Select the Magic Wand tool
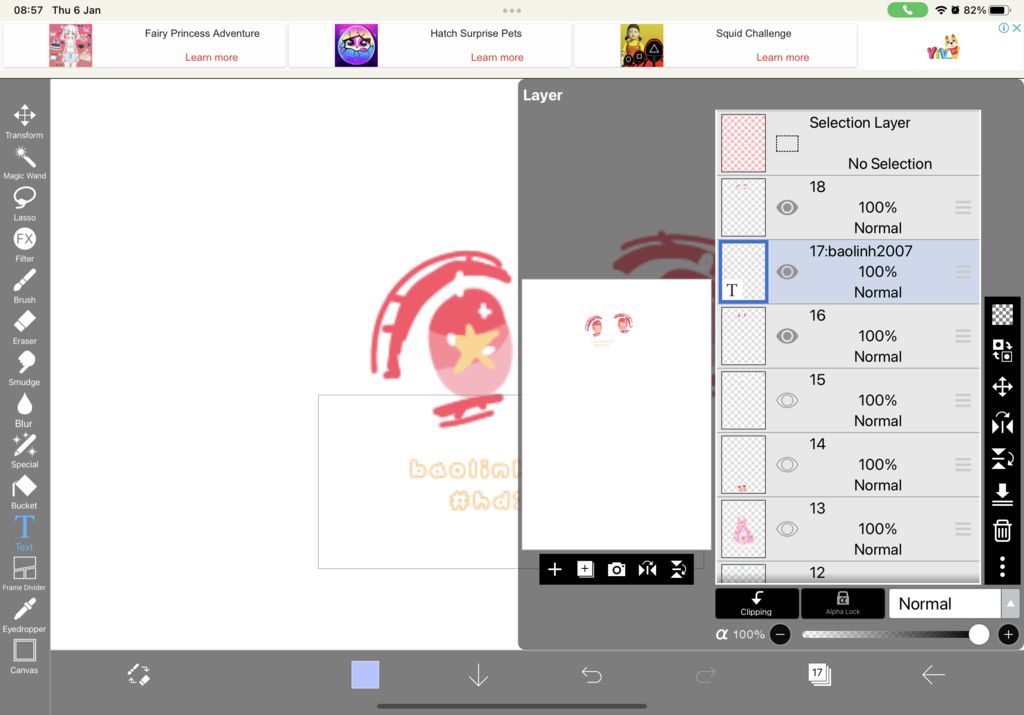The width and height of the screenshot is (1024, 715). pyautogui.click(x=24, y=162)
